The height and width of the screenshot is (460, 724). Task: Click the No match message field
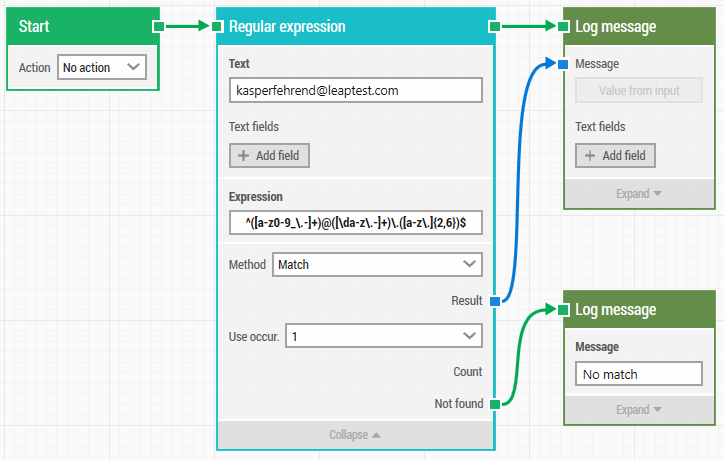639,374
